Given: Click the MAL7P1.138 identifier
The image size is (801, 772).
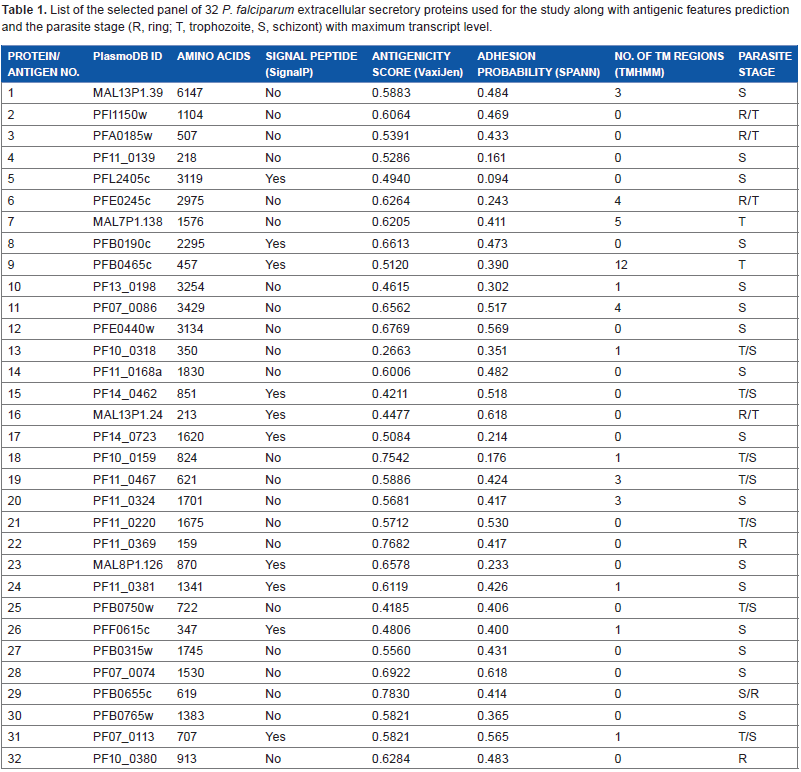Looking at the screenshot, I should click(127, 222).
